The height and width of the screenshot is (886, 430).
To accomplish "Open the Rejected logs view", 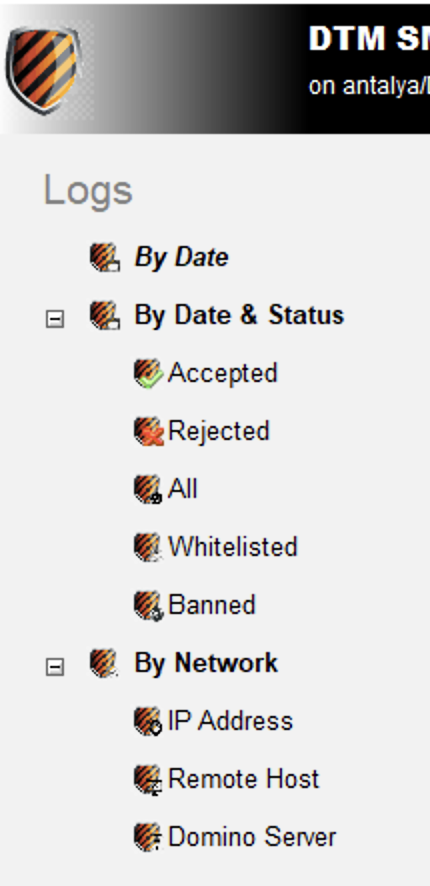I will point(219,432).
